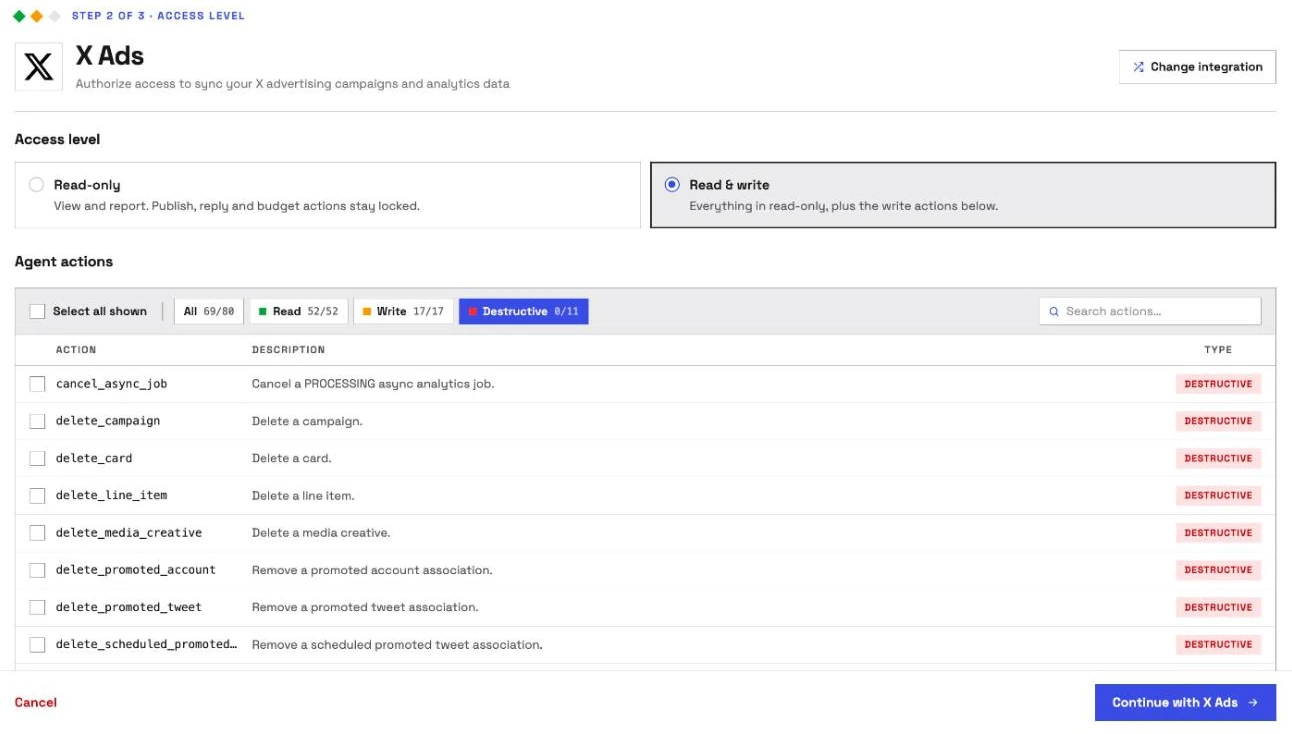
Task: Tick the delete_promoted_tweet checkbox
Action: 37,607
